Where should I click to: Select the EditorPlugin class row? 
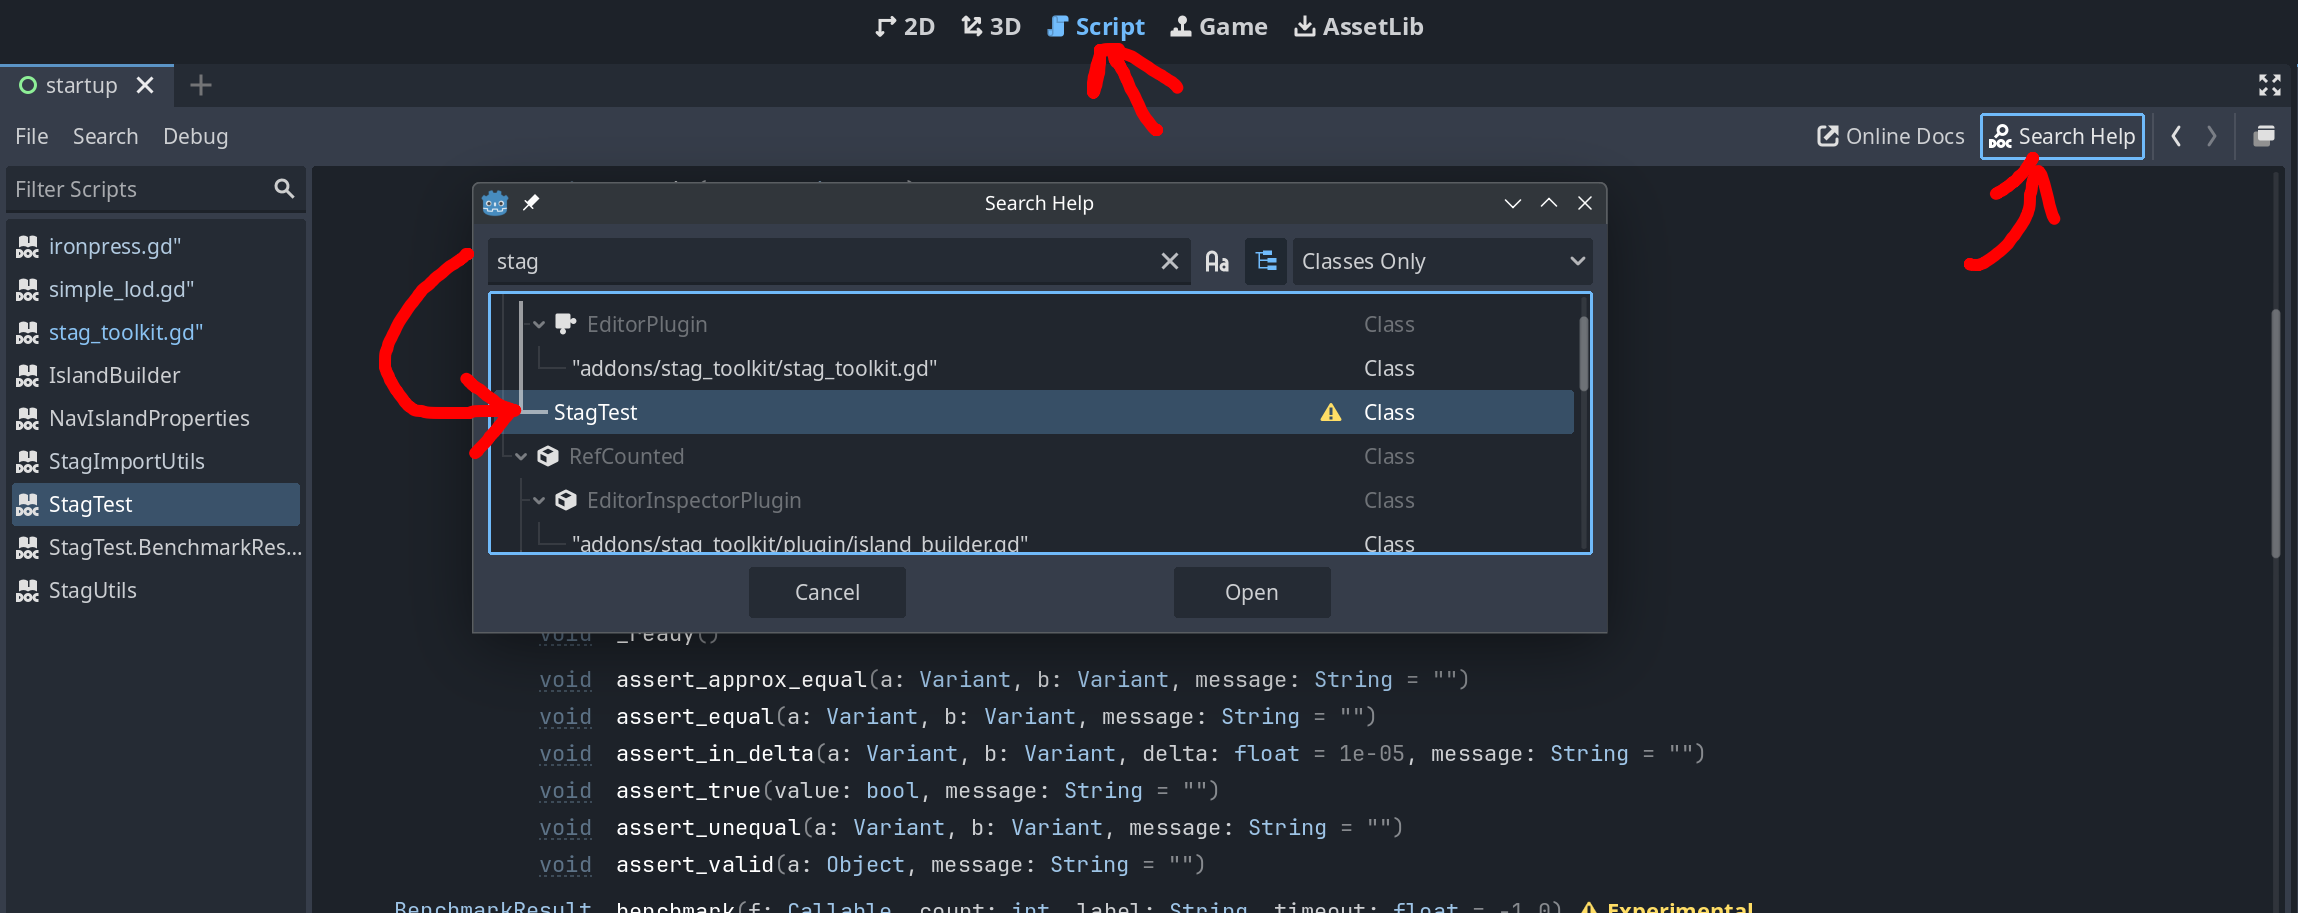click(x=1034, y=324)
